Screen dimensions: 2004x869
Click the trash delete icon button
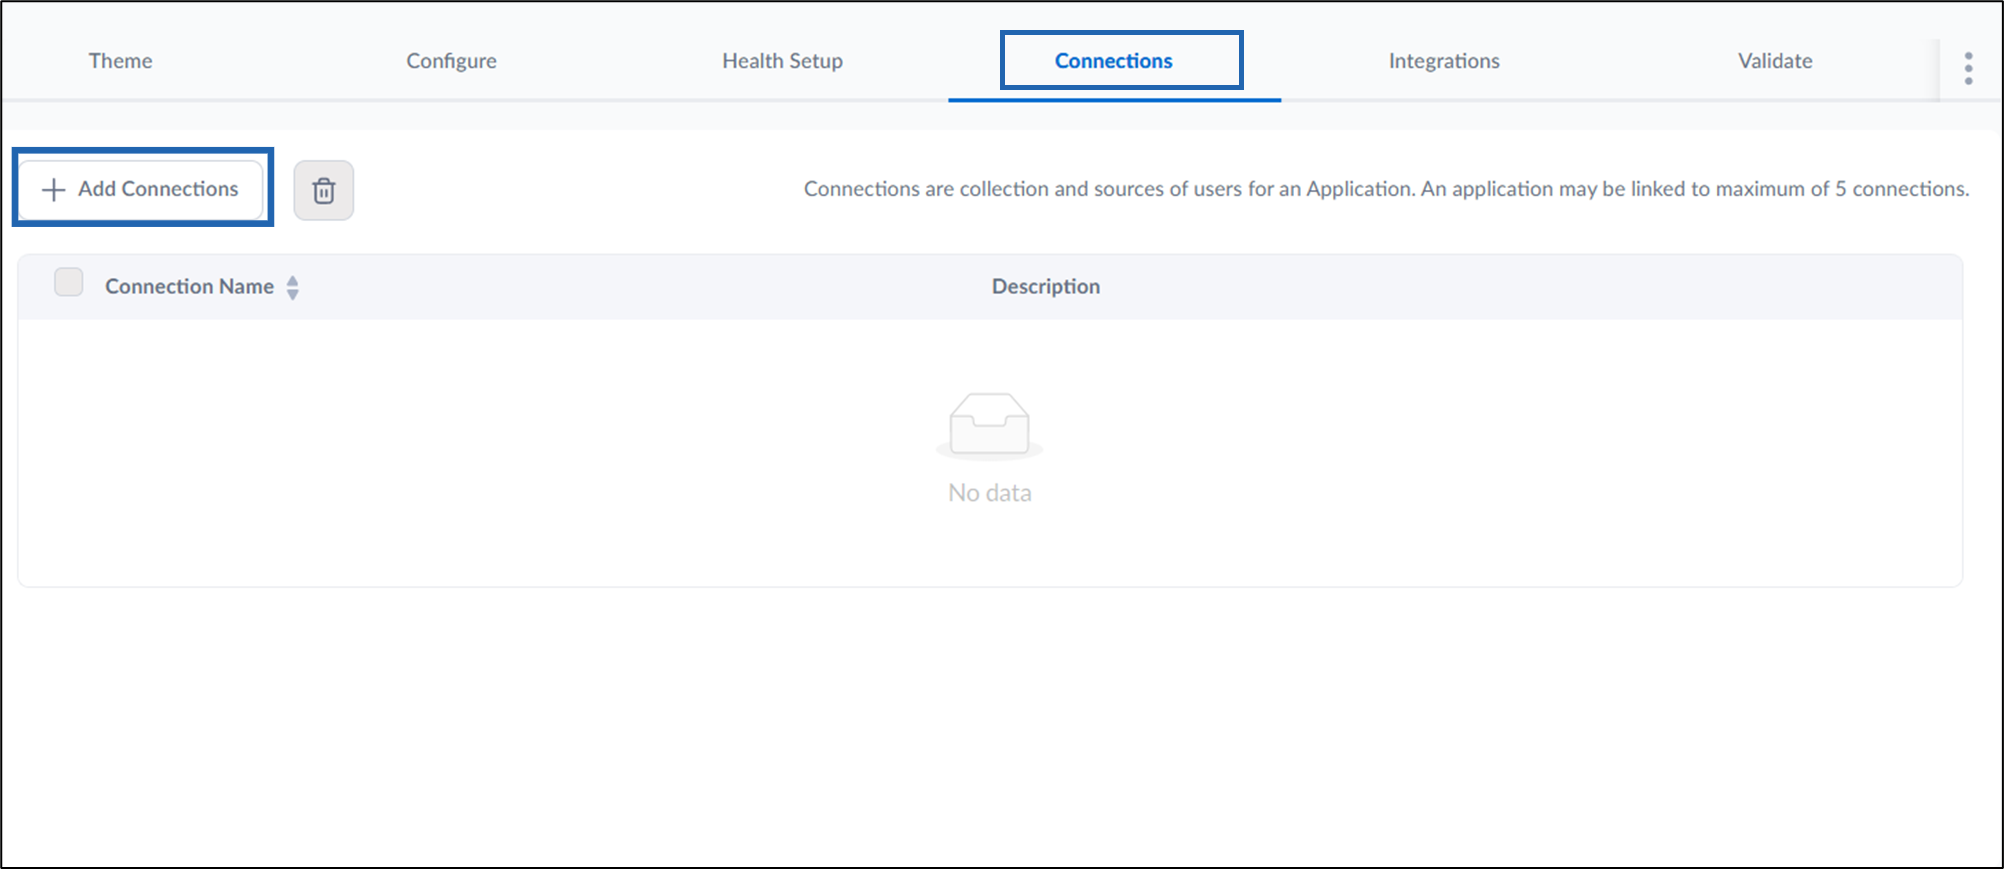click(323, 190)
